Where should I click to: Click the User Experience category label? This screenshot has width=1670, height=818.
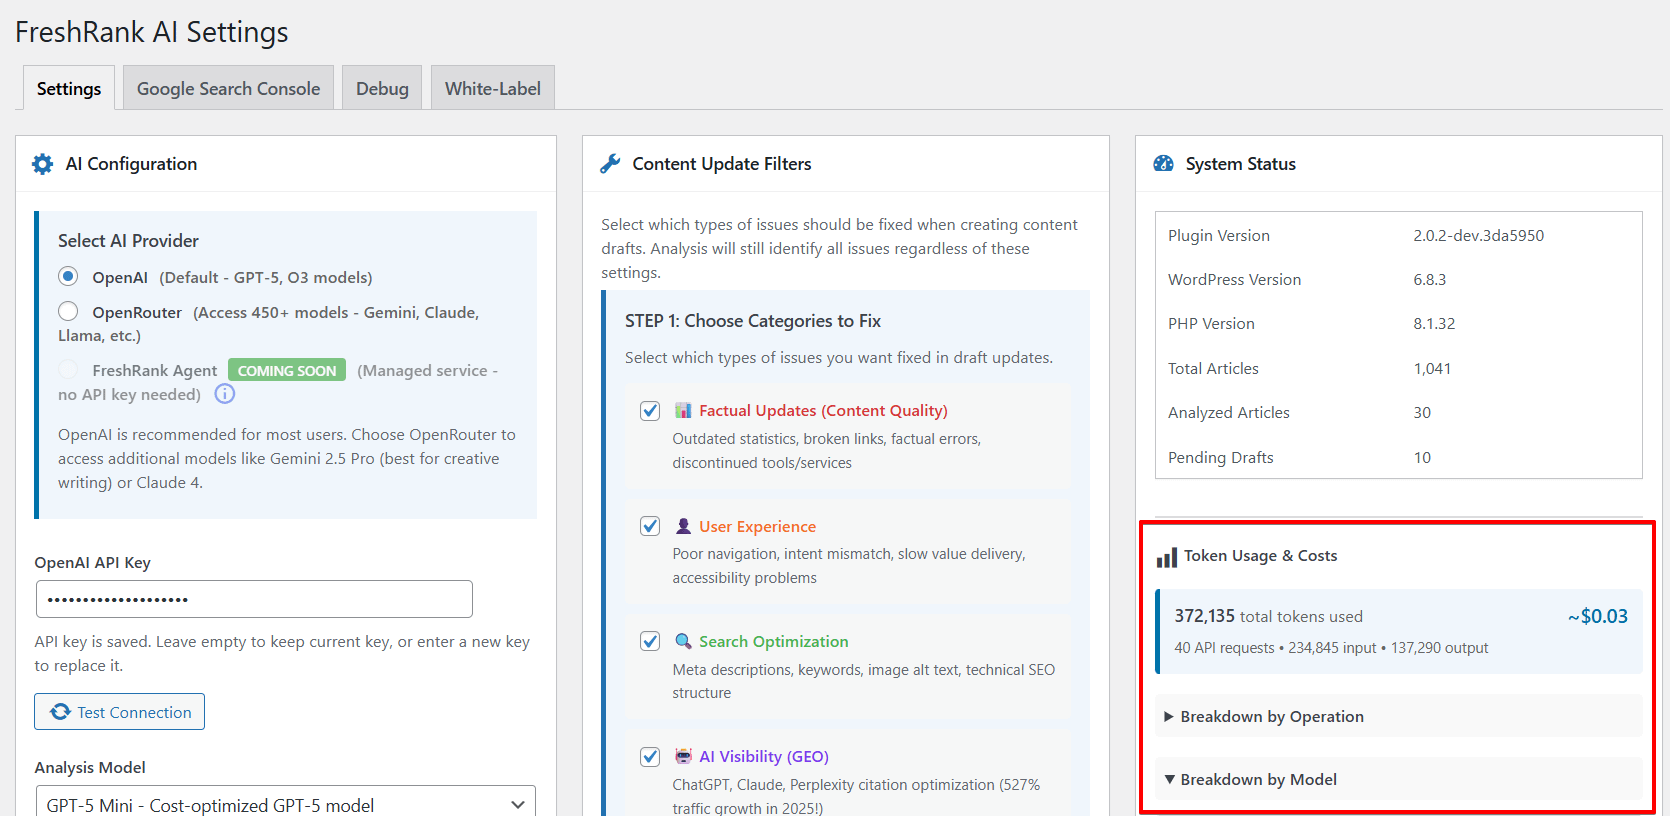[757, 526]
